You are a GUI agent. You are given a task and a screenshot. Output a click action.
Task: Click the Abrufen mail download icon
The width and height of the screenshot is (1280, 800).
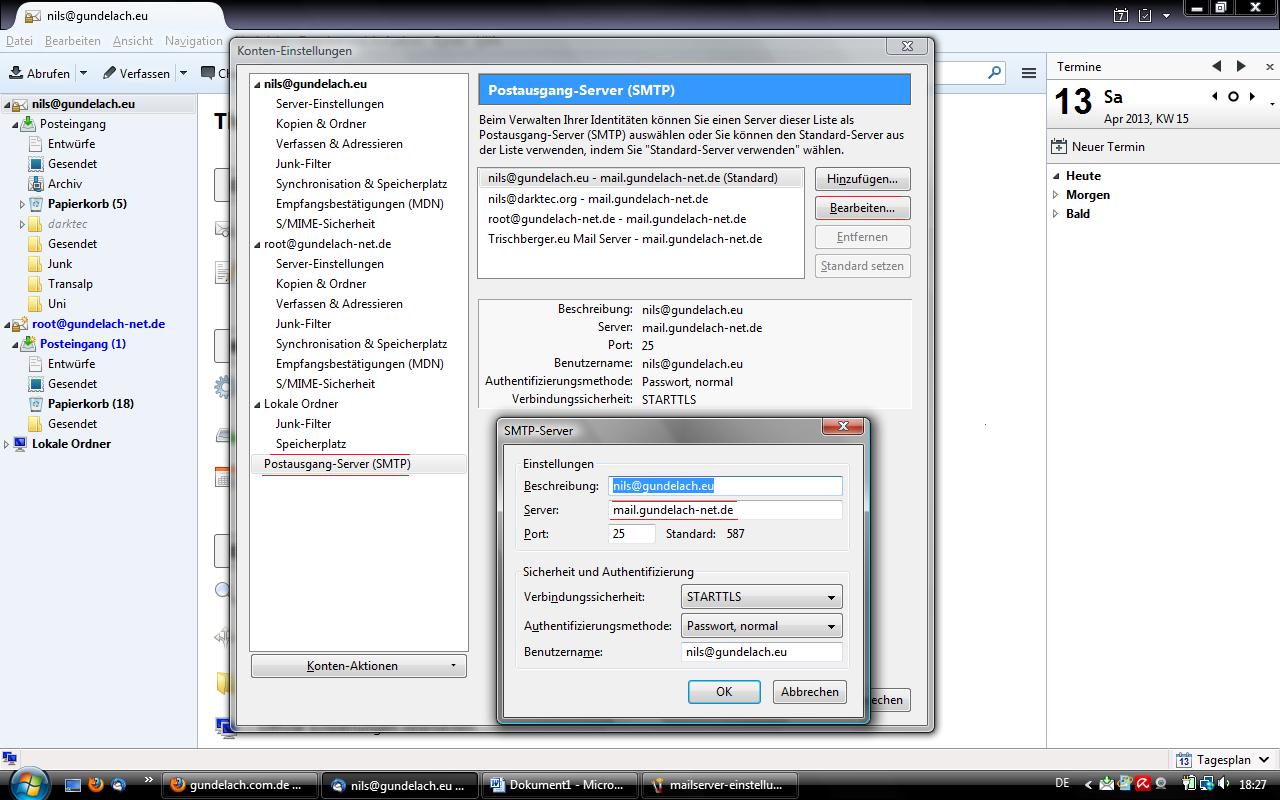click(17, 73)
